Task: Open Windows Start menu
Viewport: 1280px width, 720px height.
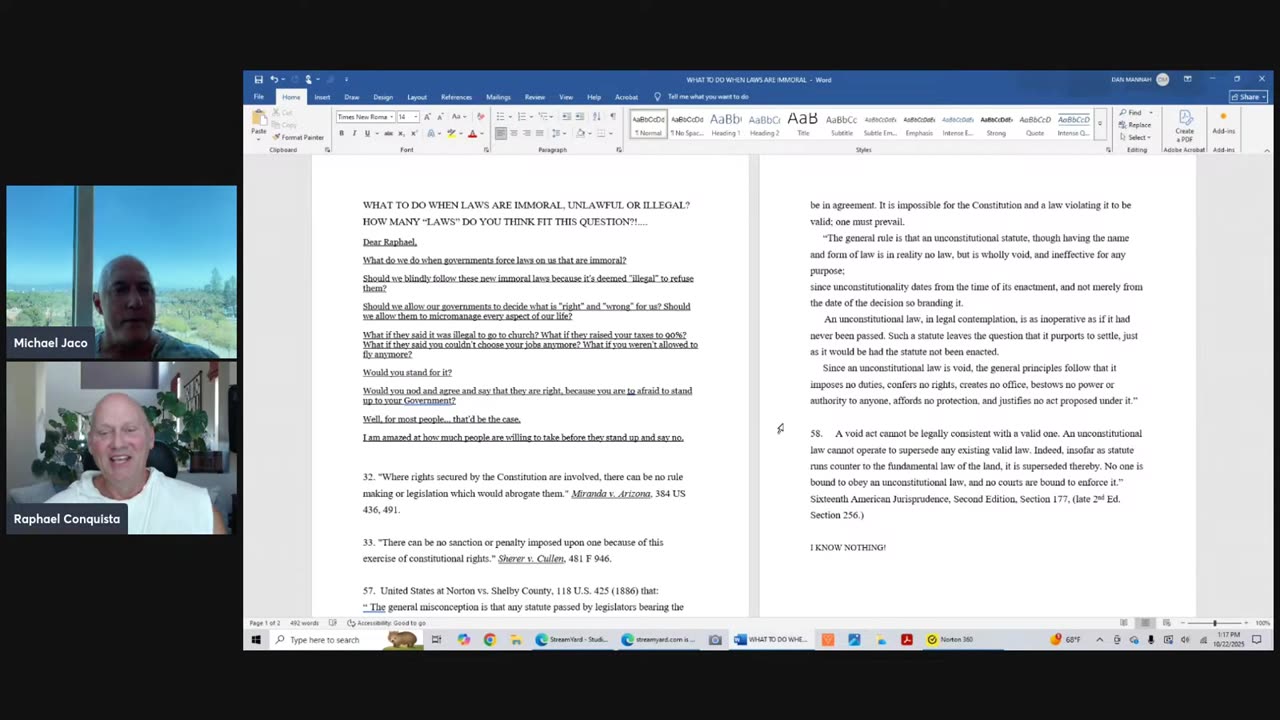Action: pyautogui.click(x=256, y=640)
